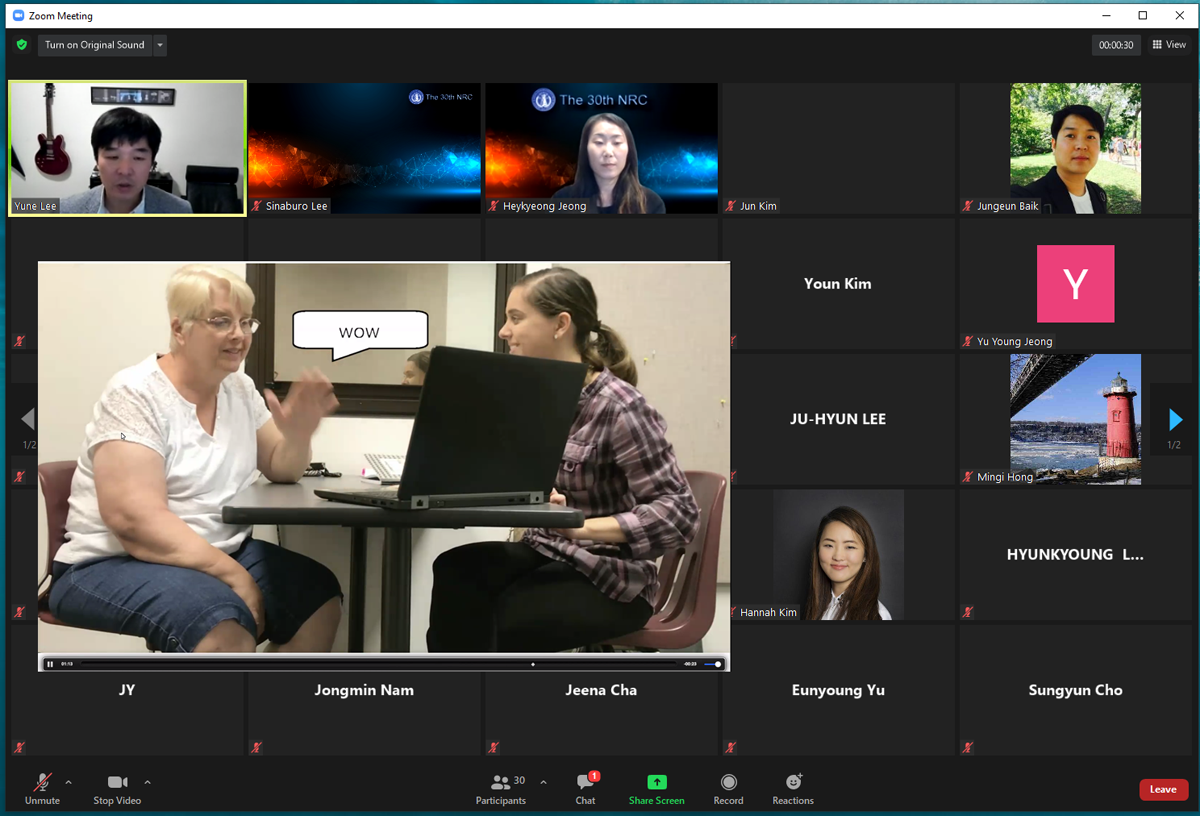
Task: Click Eunyoung Yu's muted mic icon
Action: coord(731,747)
